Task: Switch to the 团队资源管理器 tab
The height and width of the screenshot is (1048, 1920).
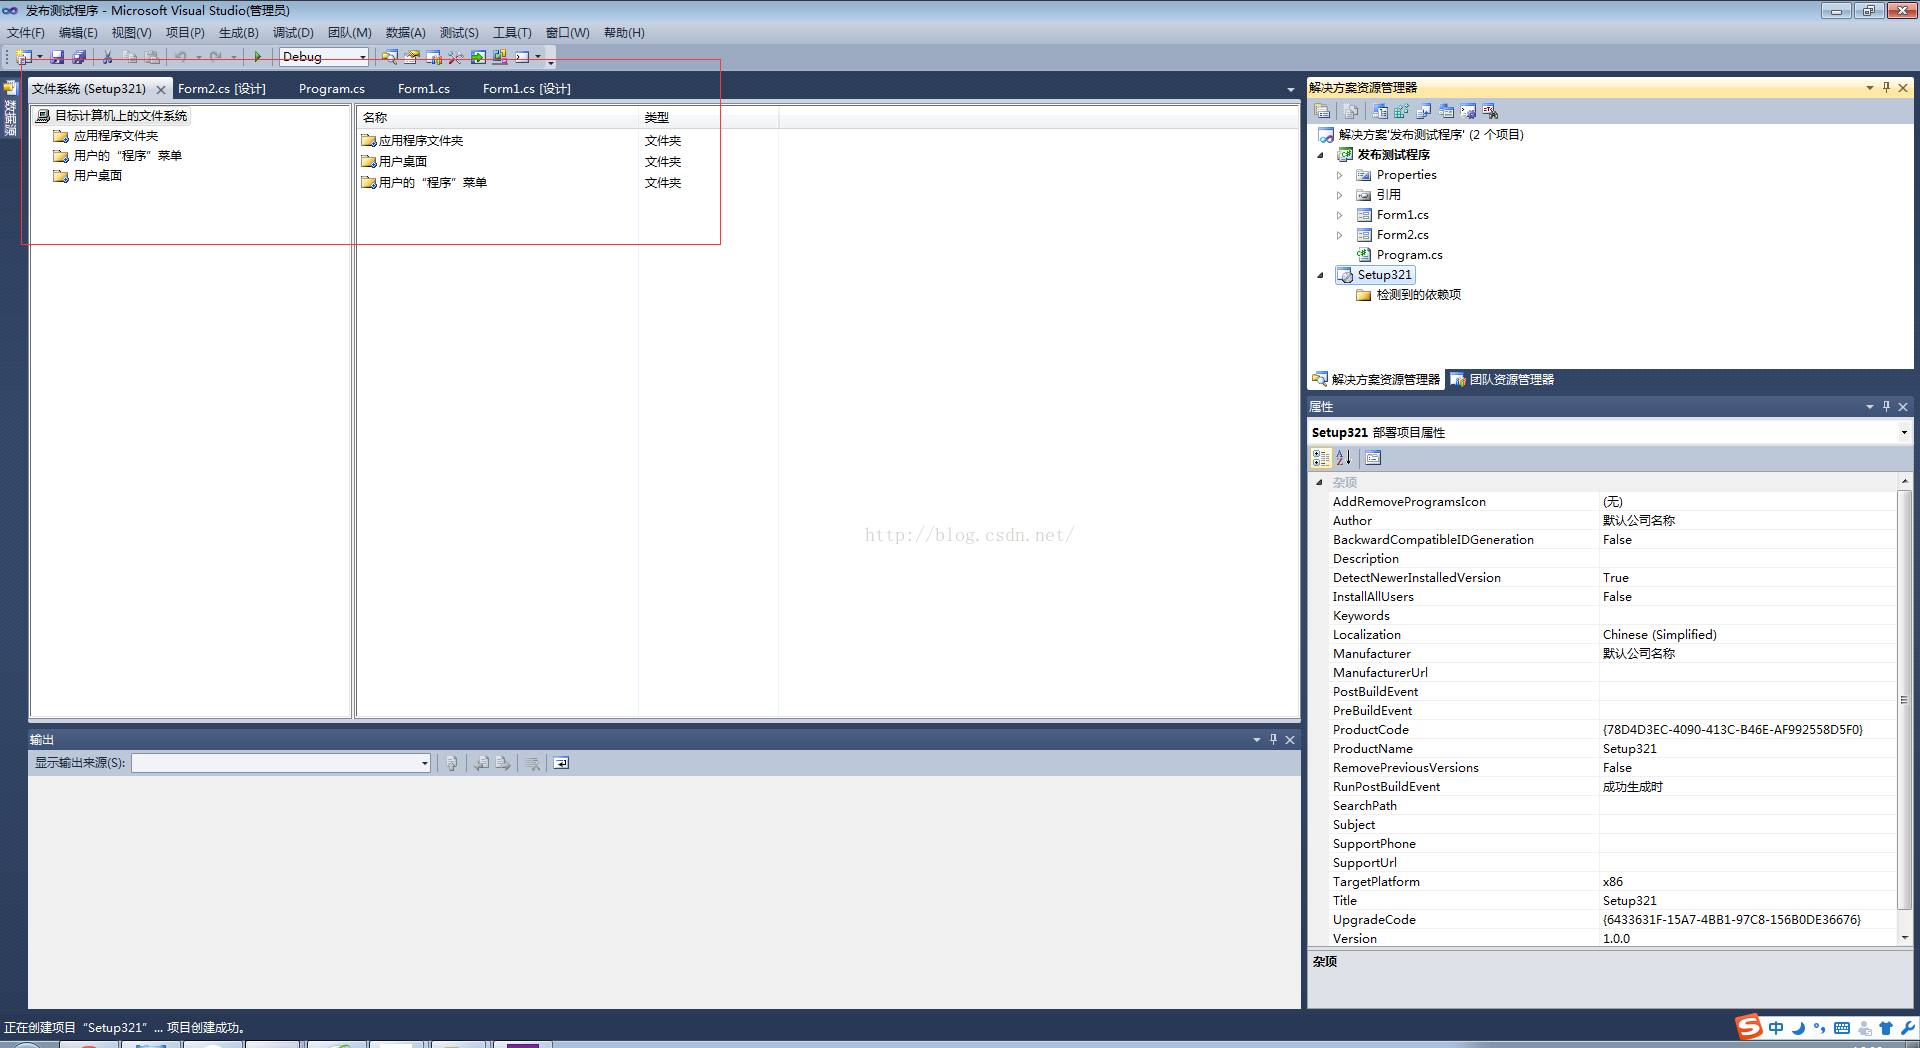Action: tap(1502, 380)
